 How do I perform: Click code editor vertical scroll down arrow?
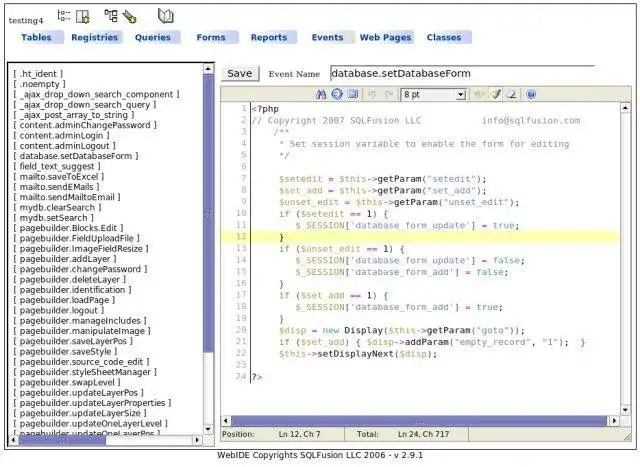pos(625,410)
